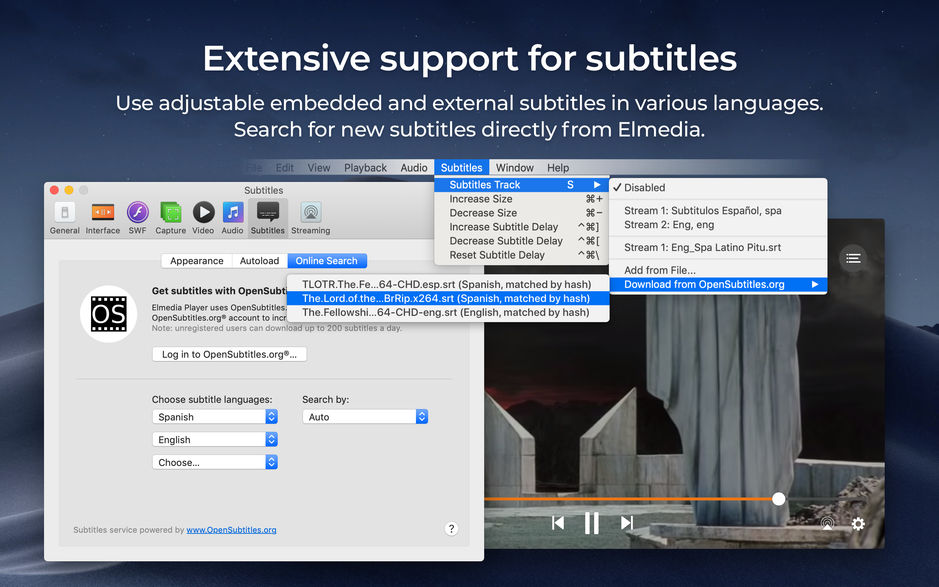Open the player settings gear

point(858,523)
